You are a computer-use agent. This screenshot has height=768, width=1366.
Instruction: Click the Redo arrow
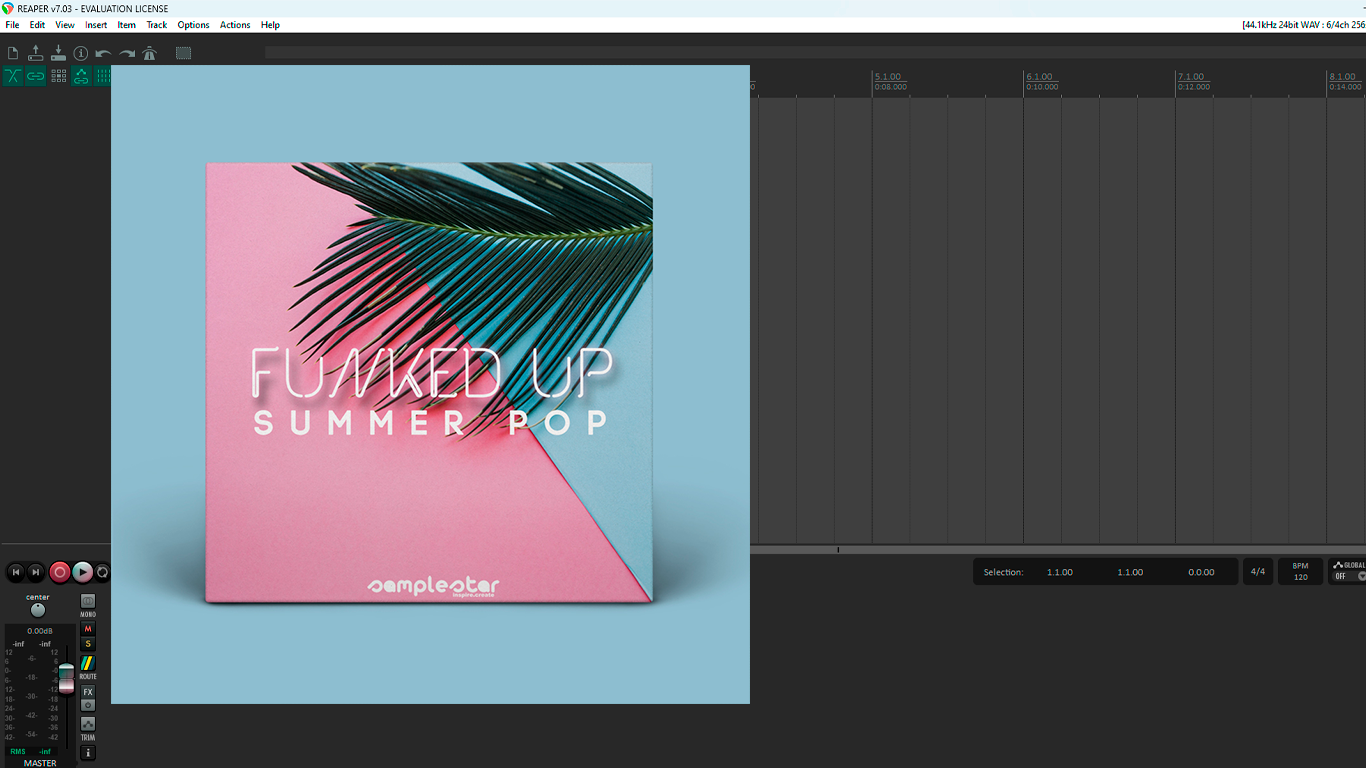127,54
